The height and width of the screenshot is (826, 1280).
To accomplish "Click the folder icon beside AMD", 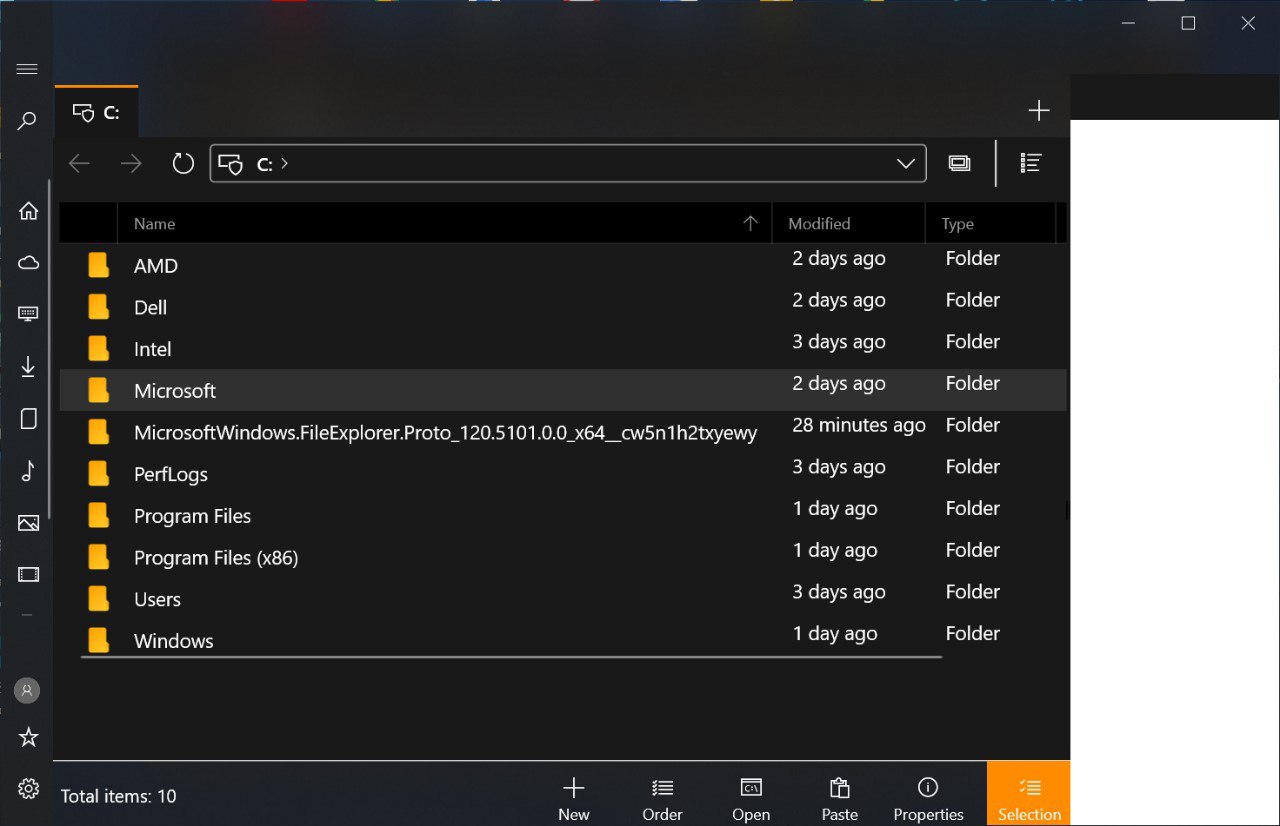I will tap(98, 265).
